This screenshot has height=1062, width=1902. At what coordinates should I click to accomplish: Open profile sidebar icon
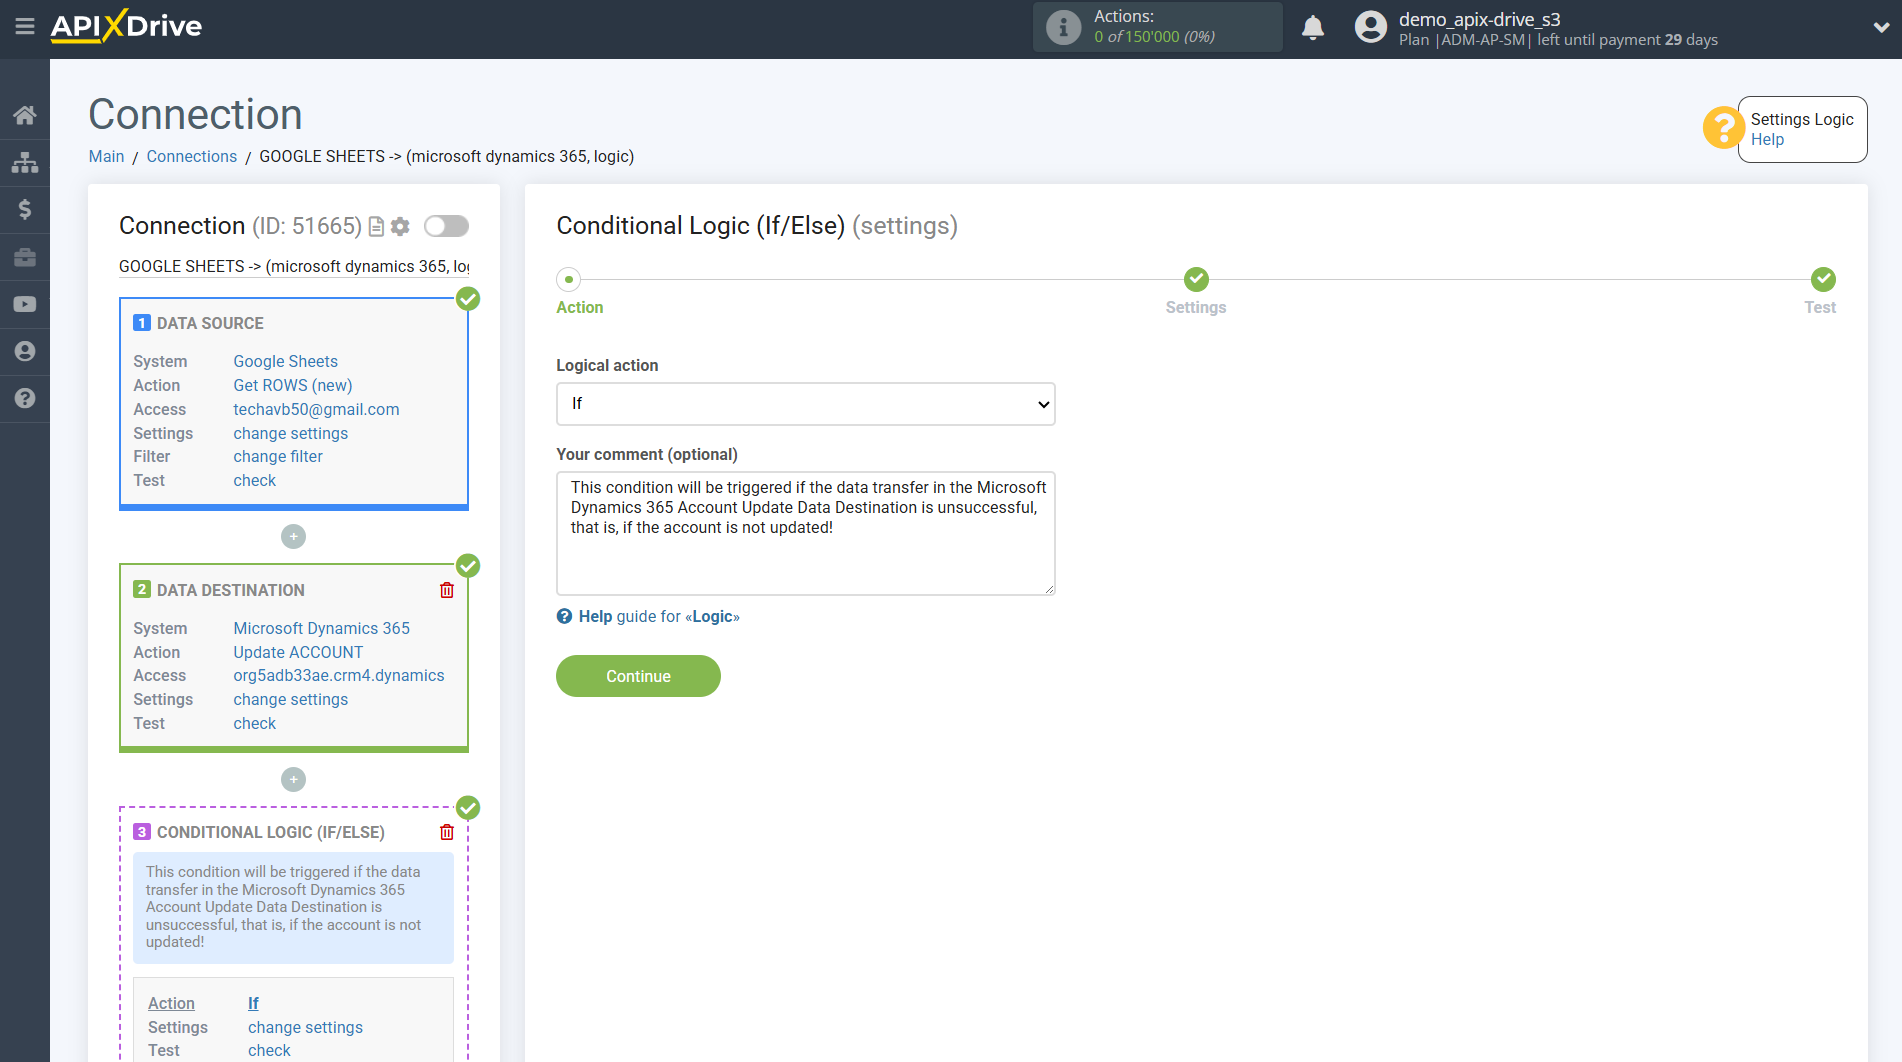[25, 351]
